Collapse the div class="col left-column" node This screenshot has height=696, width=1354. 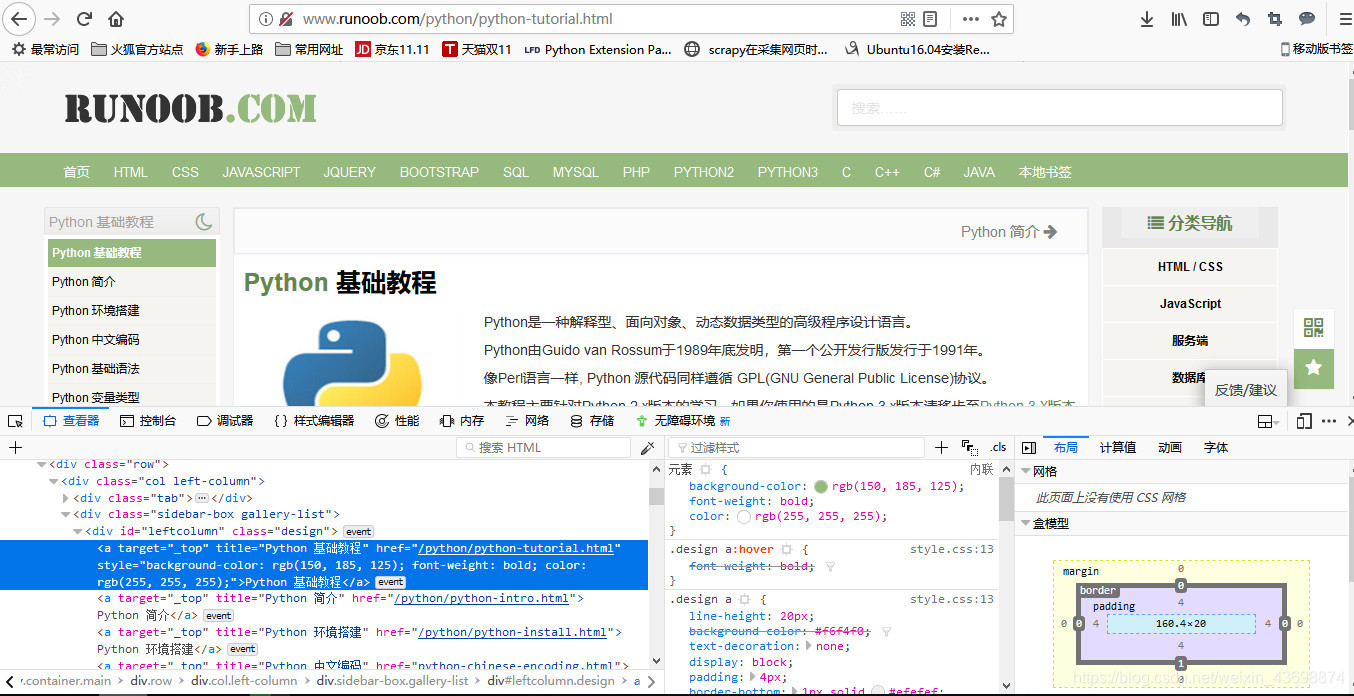[x=54, y=481]
